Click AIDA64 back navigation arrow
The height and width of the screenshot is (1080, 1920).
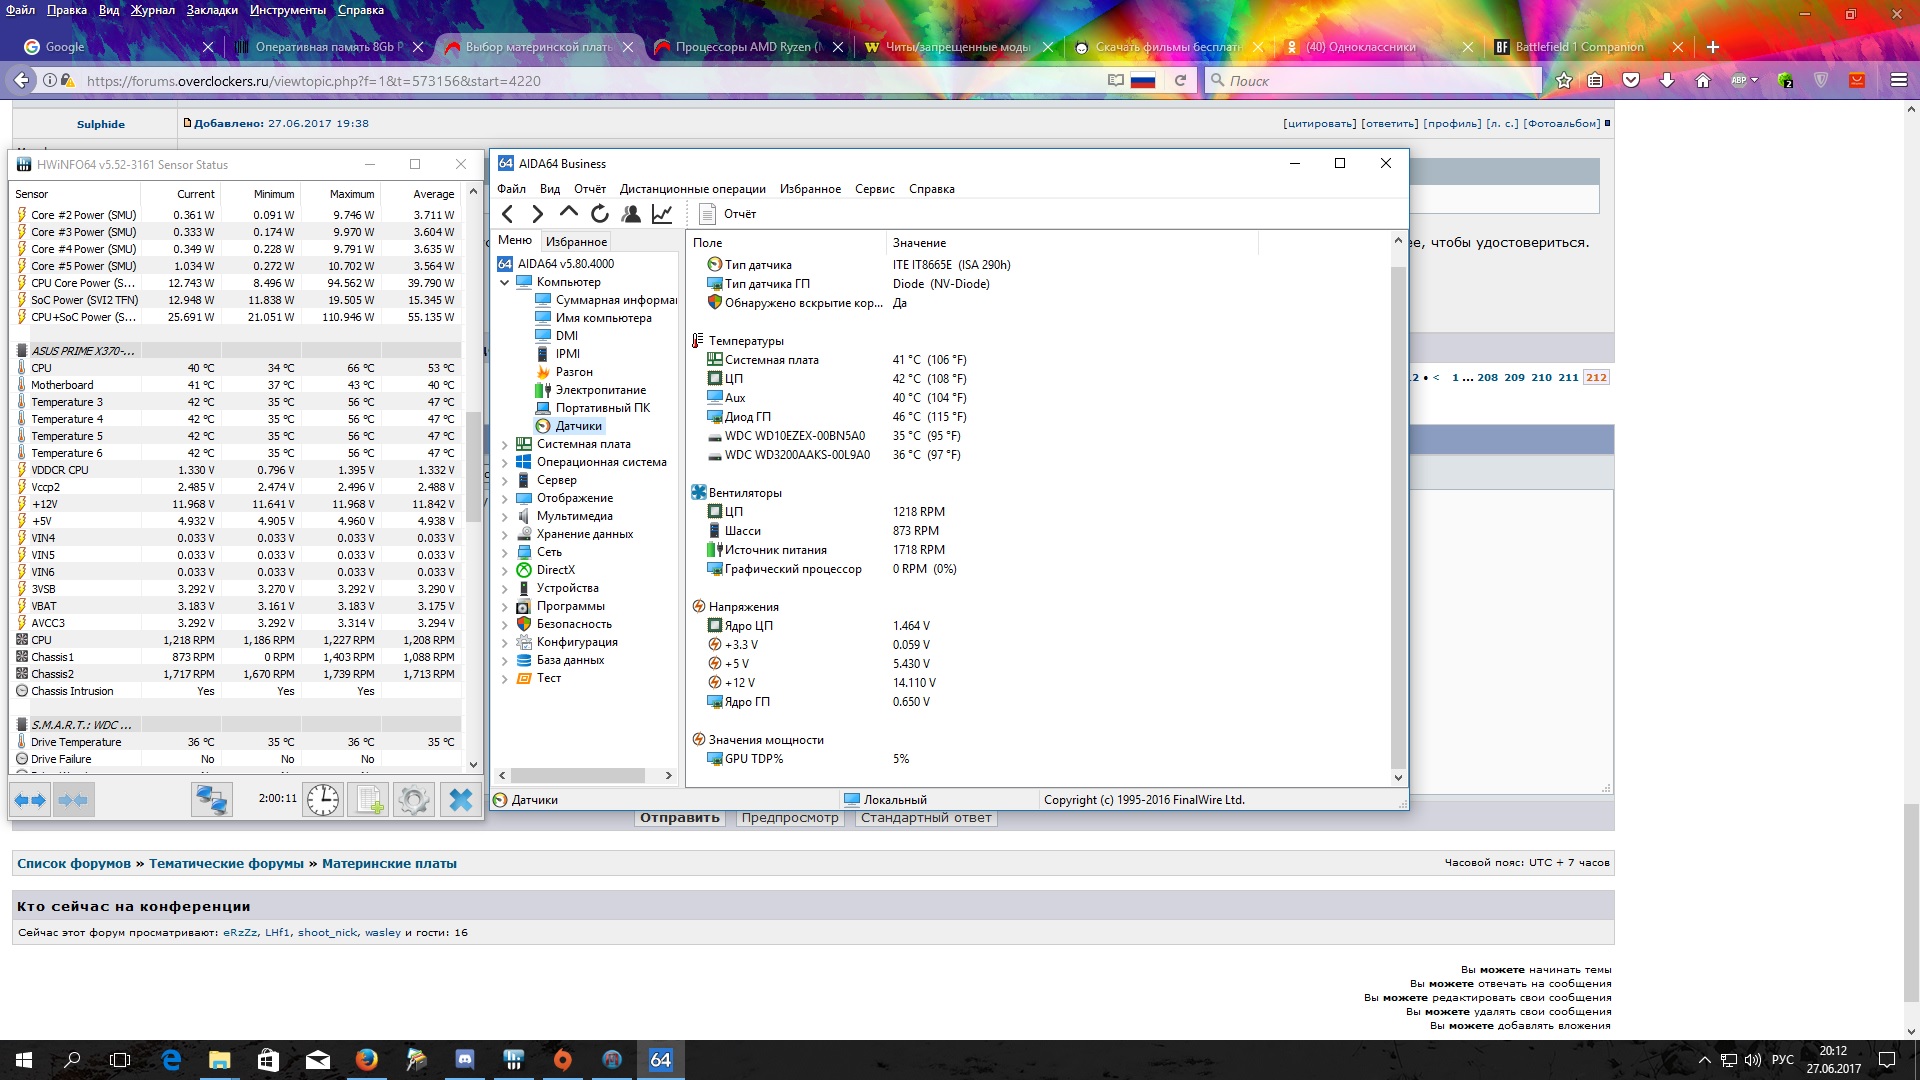click(508, 213)
